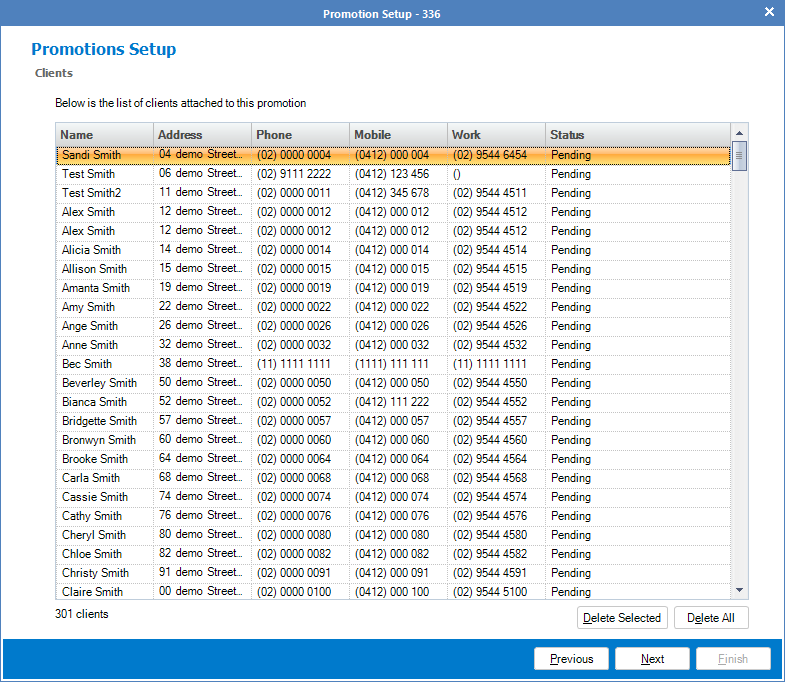The image size is (785, 682).
Task: Click the Delete All button
Action: [x=711, y=618]
